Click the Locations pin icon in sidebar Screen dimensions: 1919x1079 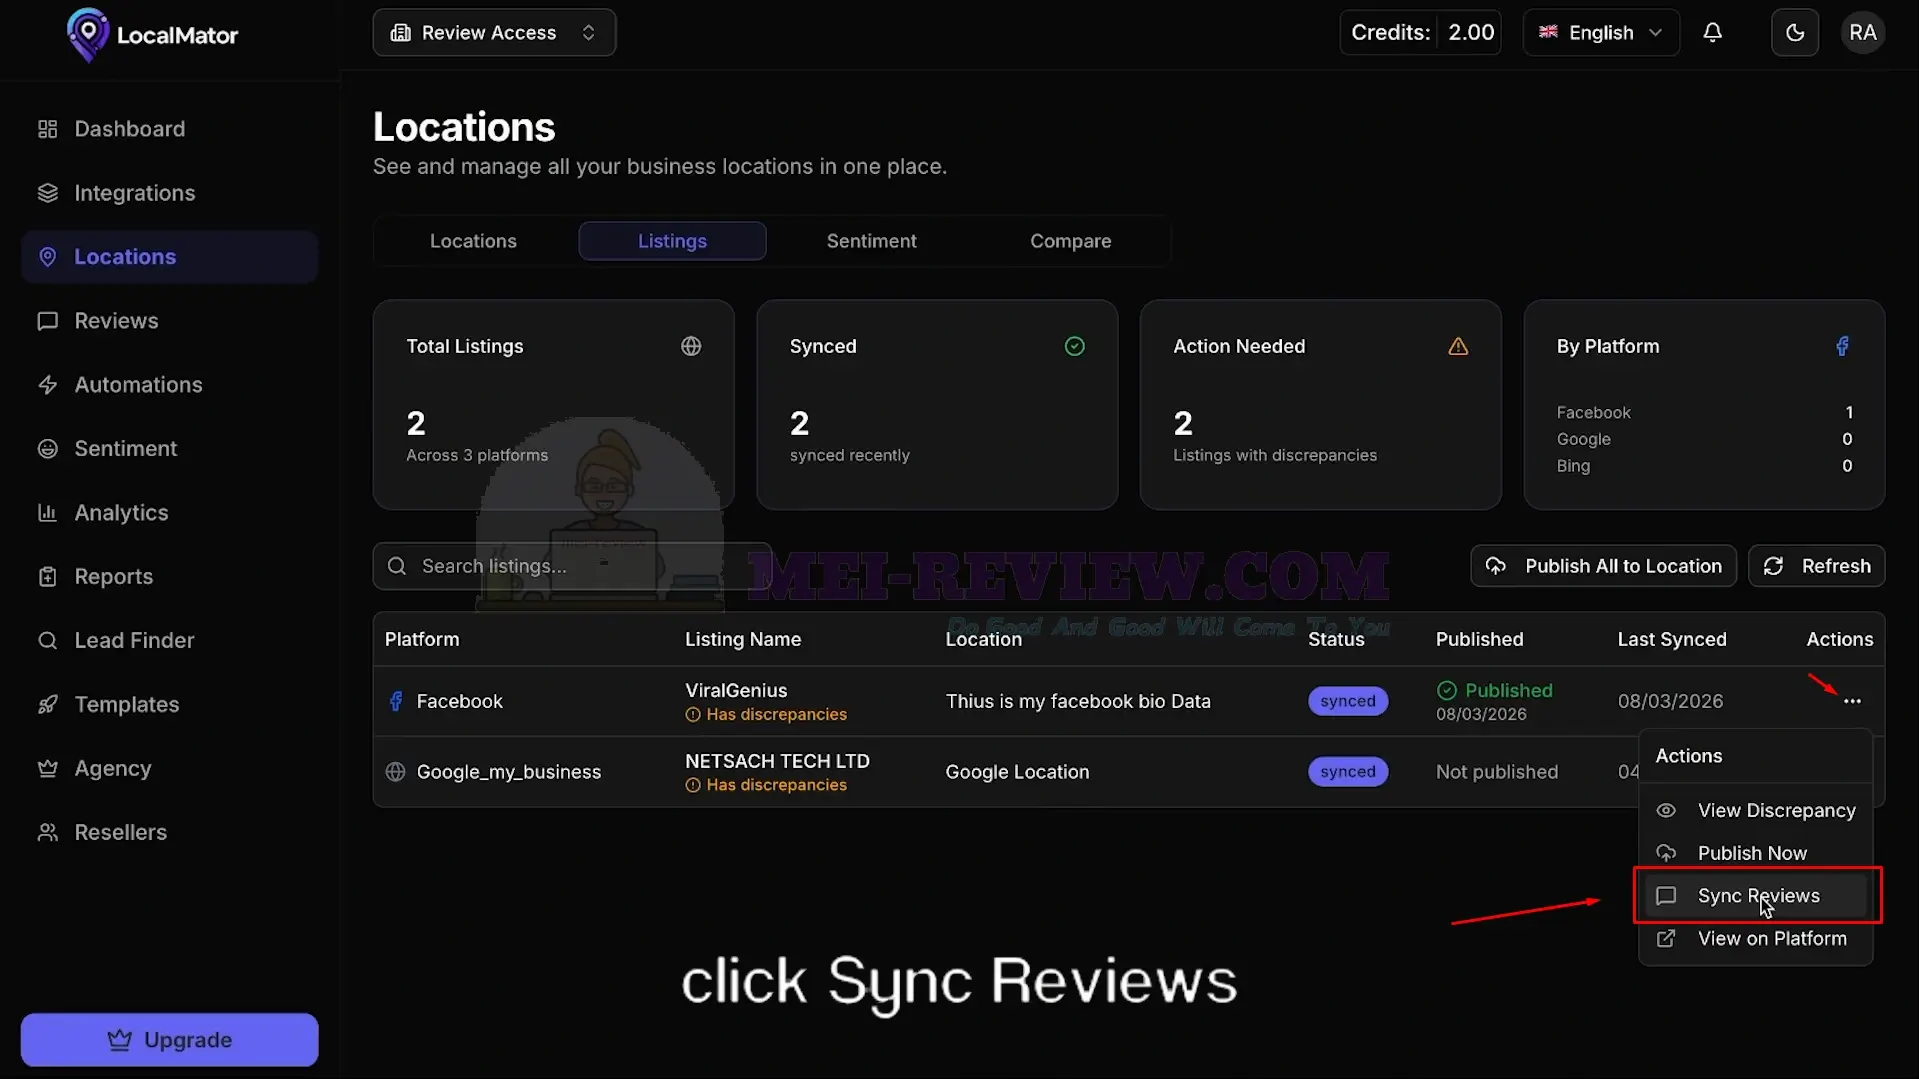coord(47,257)
